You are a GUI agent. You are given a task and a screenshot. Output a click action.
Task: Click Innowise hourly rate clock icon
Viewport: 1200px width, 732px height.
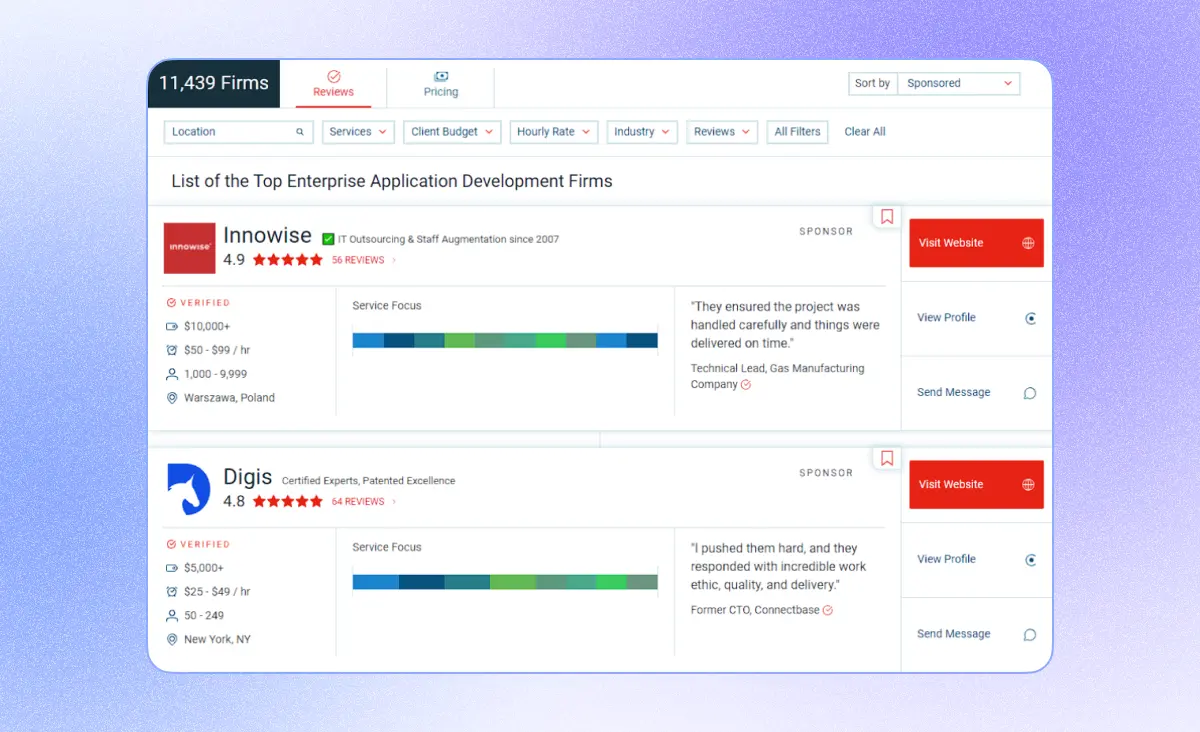(172, 350)
